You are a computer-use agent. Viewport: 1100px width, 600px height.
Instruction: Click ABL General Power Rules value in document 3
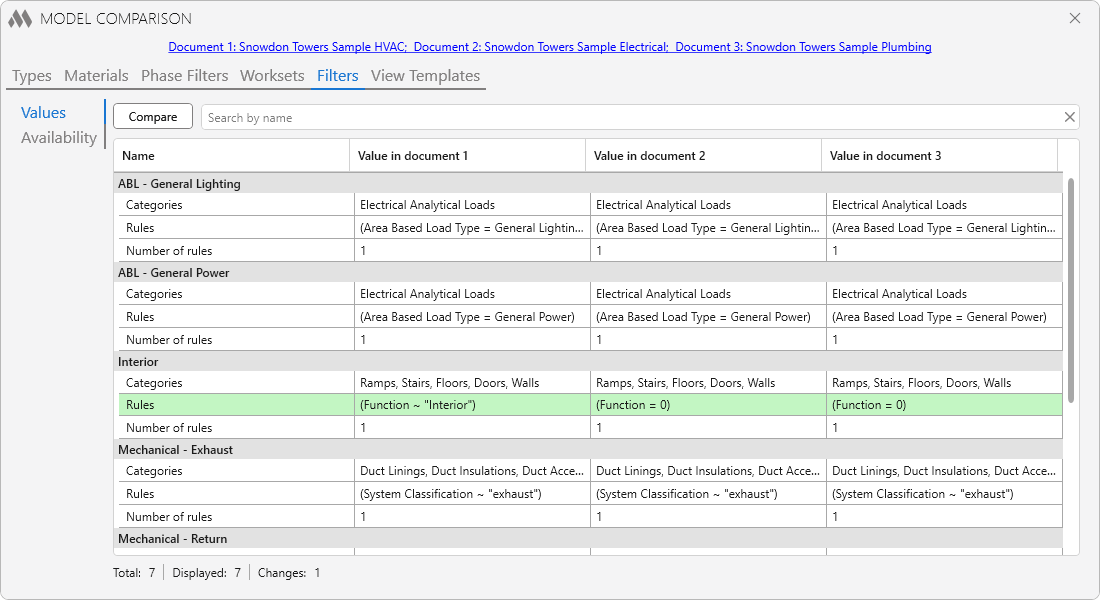944,317
